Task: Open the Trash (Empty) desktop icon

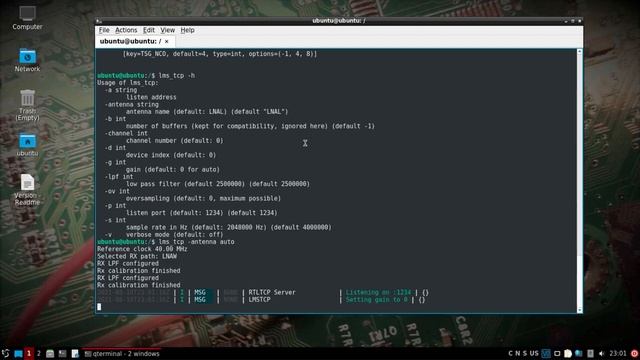Action: [27, 105]
